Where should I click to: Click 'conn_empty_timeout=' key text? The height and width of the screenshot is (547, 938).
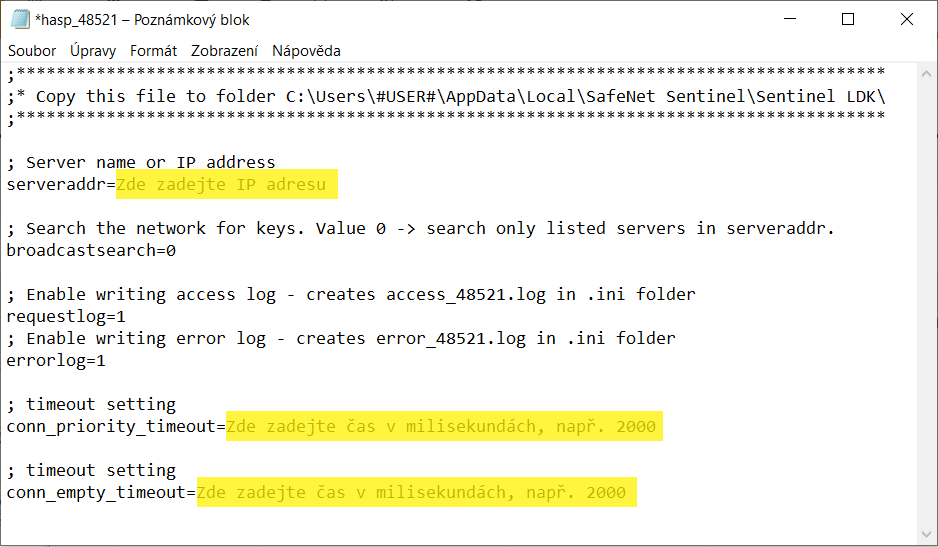coord(101,492)
